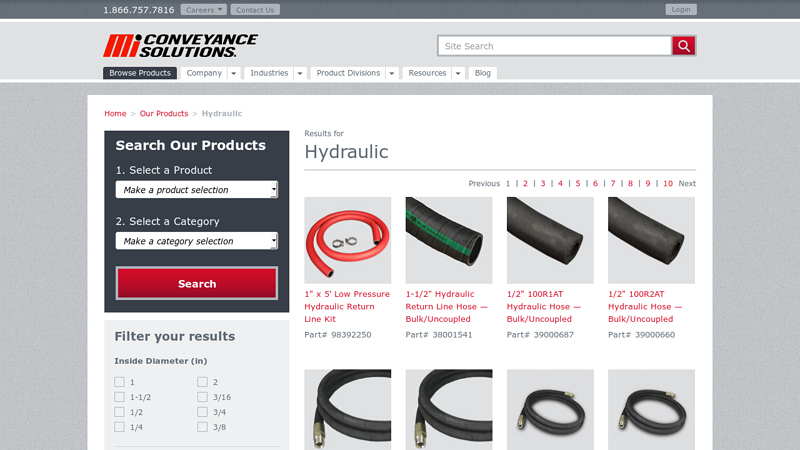Go to results page 8
800x450 pixels.
coord(630,183)
